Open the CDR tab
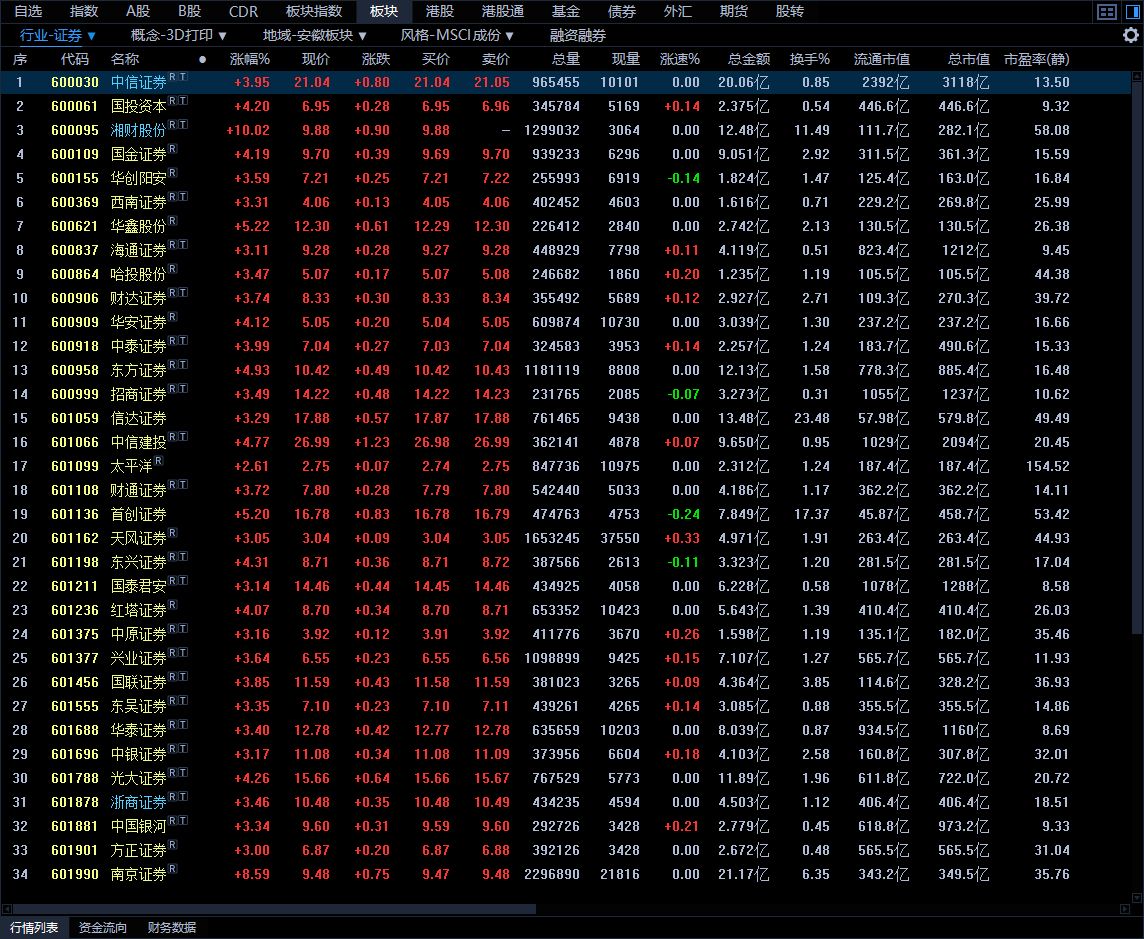 click(244, 11)
